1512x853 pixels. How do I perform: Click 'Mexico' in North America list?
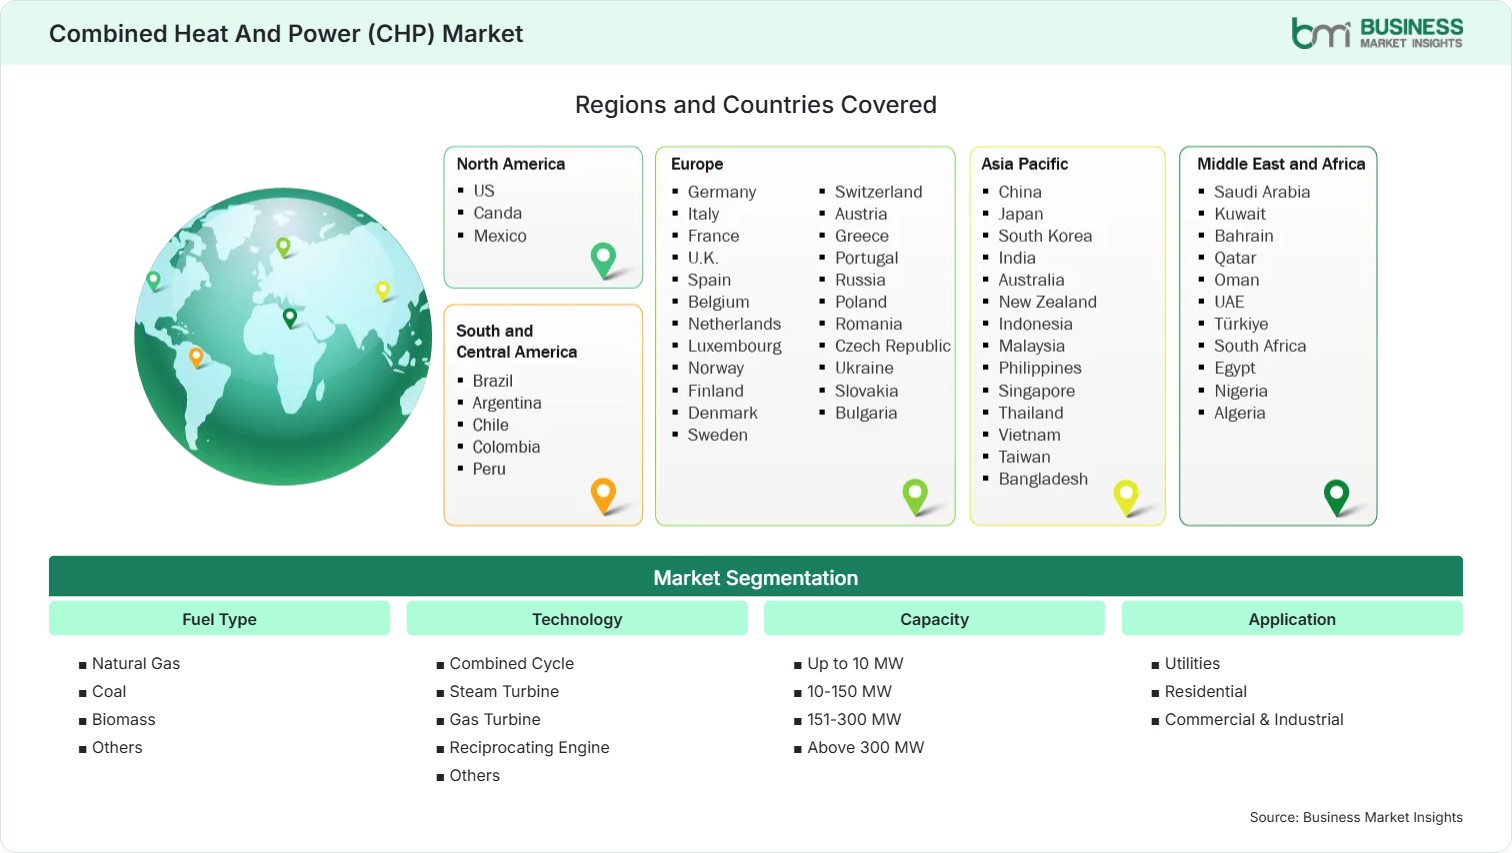click(x=500, y=236)
